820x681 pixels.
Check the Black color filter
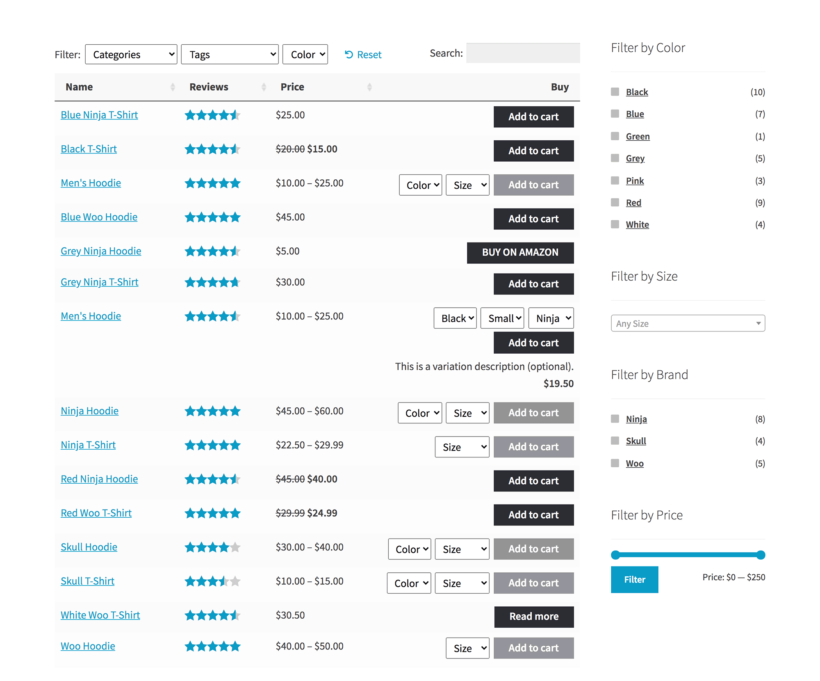[613, 92]
